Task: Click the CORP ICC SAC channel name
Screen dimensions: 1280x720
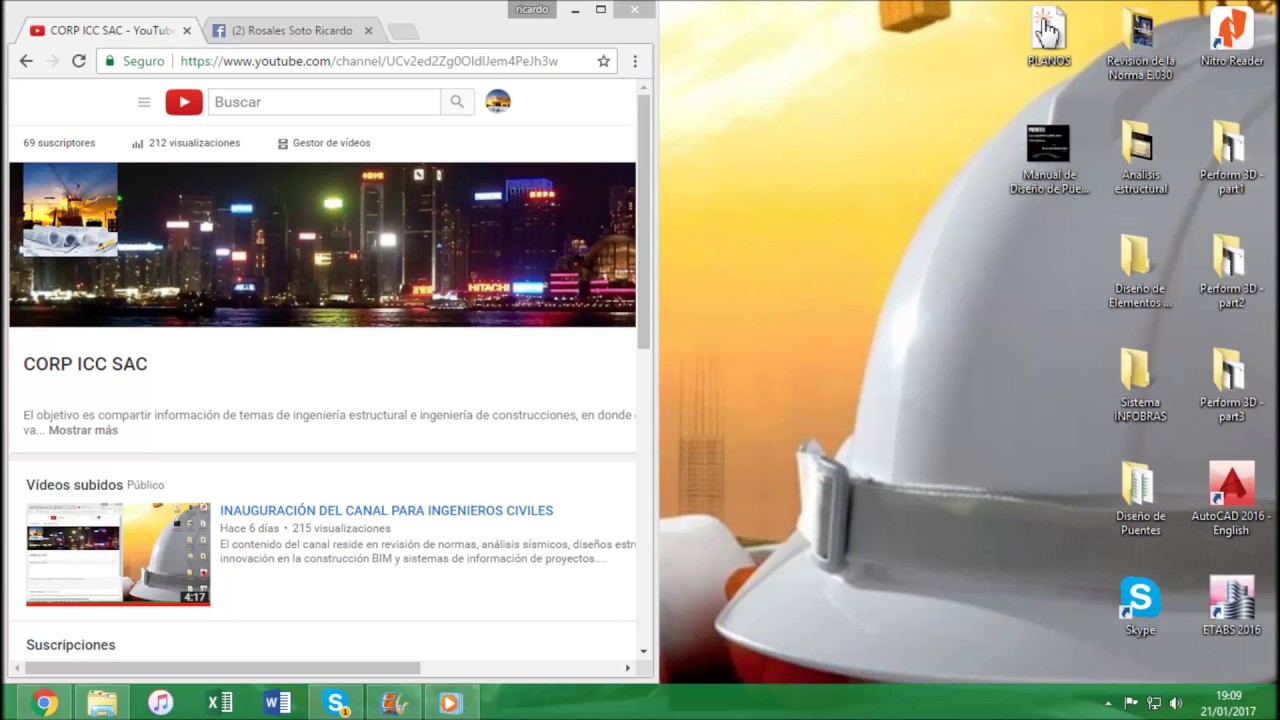Action: 85,364
